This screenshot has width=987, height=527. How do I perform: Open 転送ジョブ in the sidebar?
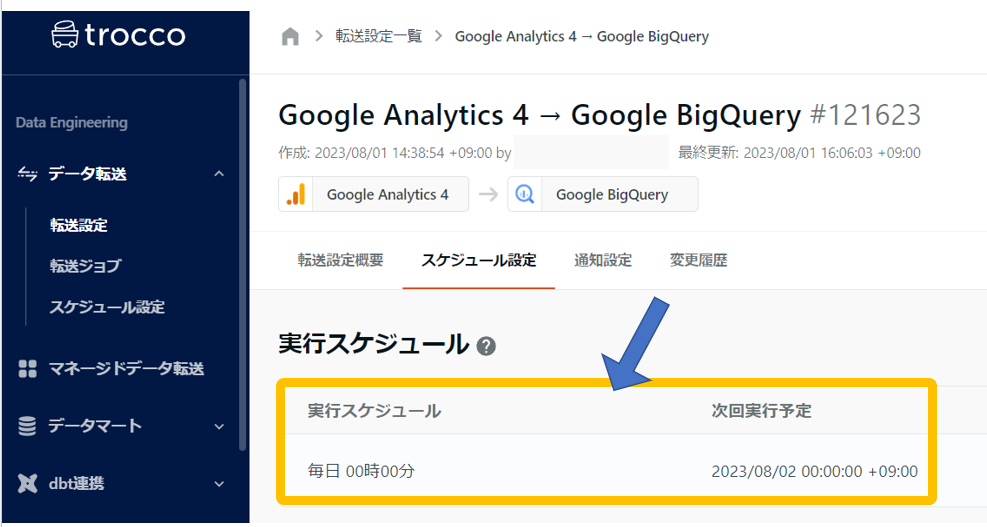(x=85, y=266)
